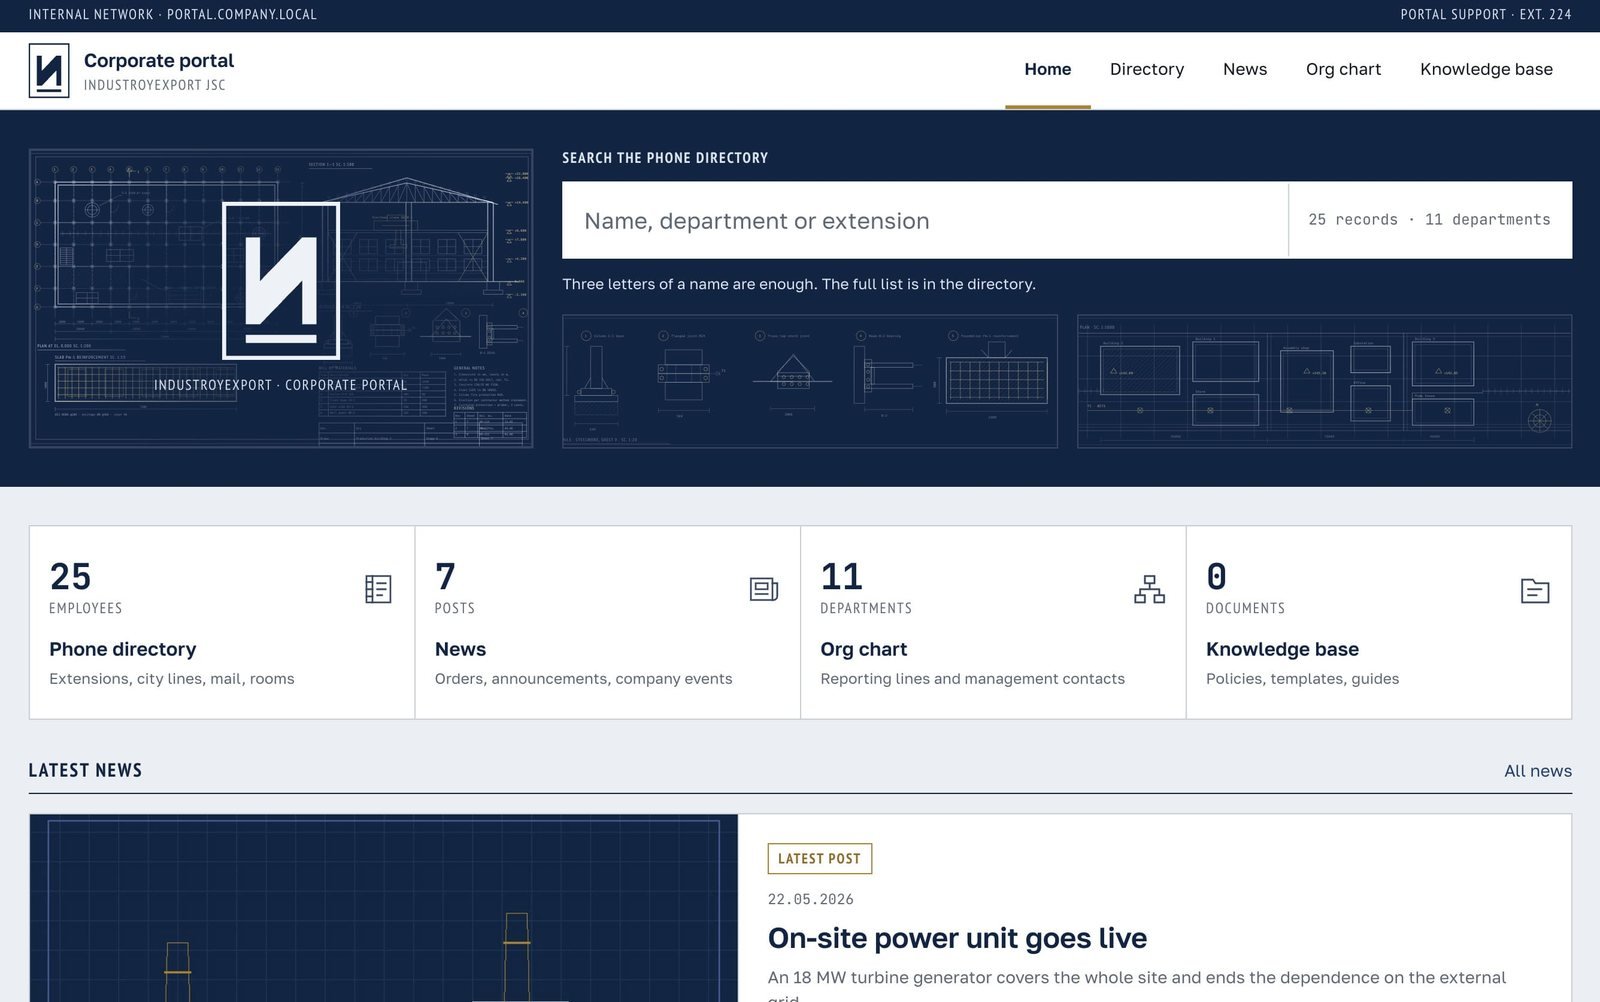Screen dimensions: 1600x1002
Task: Click the site plan blueprint thumbnail
Action: point(1324,381)
